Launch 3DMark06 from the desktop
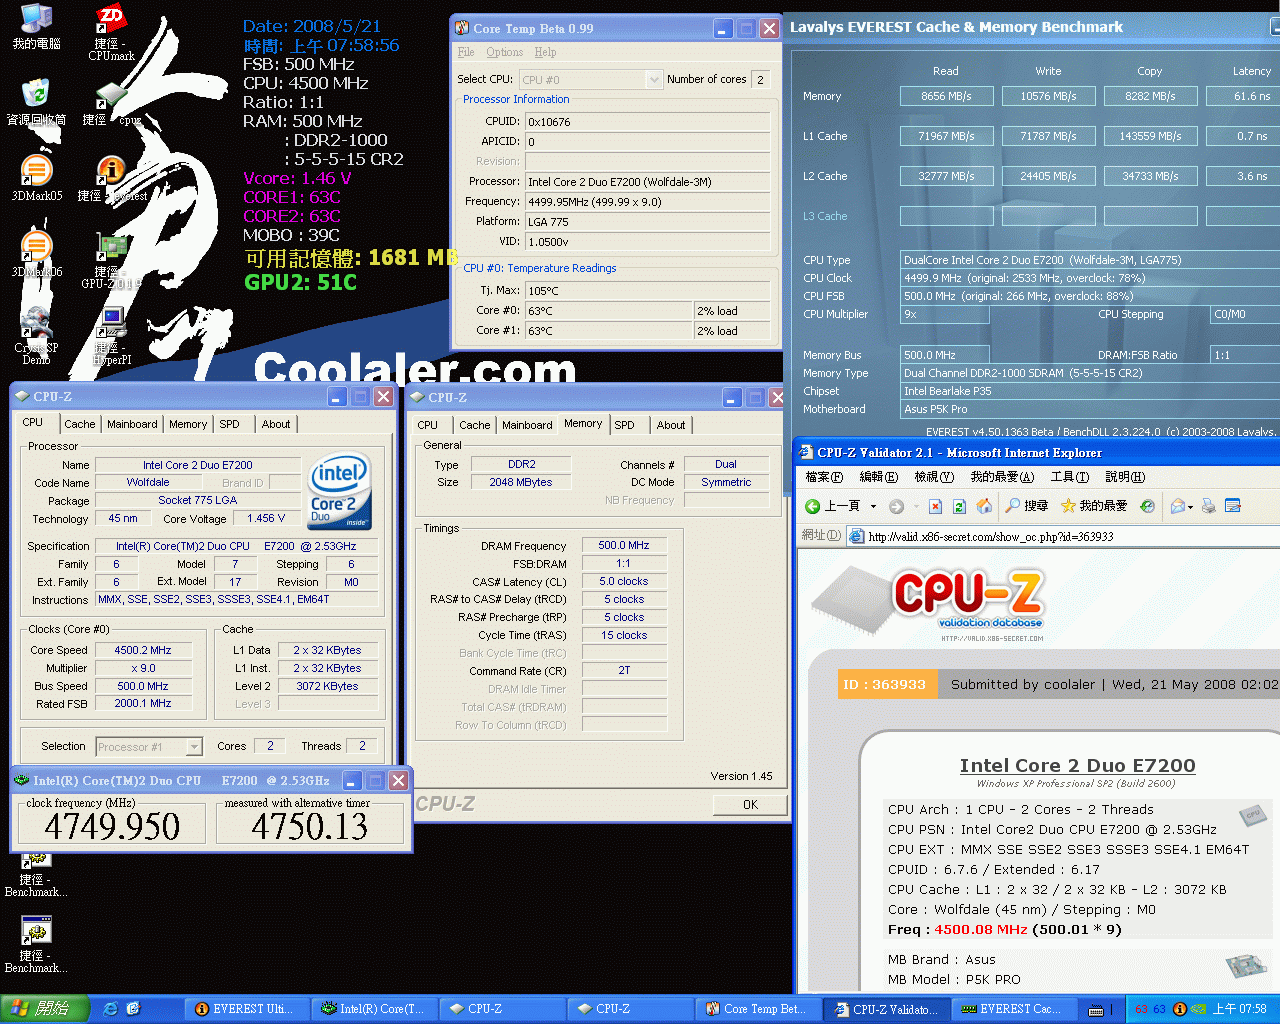Screen dimensions: 1280x1024 tap(36, 255)
